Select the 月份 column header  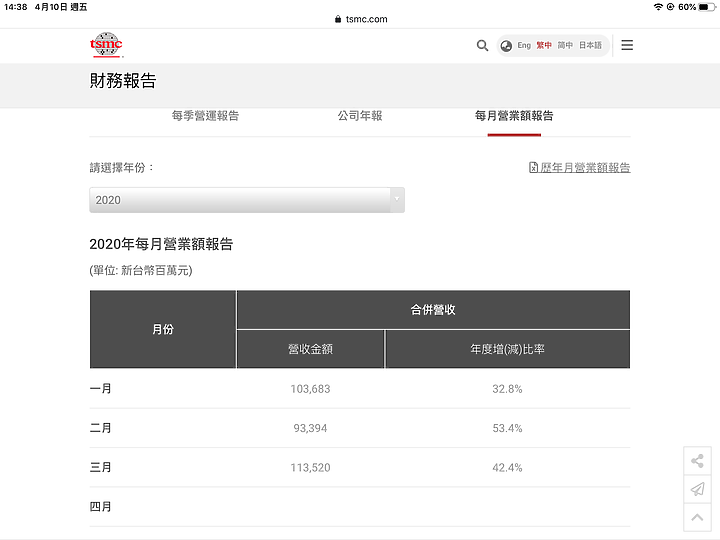pyautogui.click(x=163, y=329)
